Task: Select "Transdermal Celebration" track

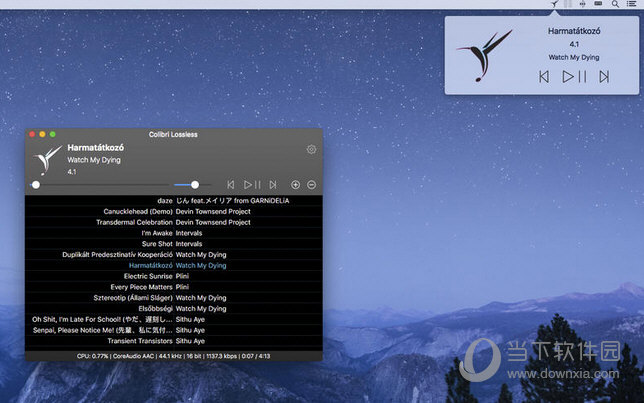Action: coord(174,222)
